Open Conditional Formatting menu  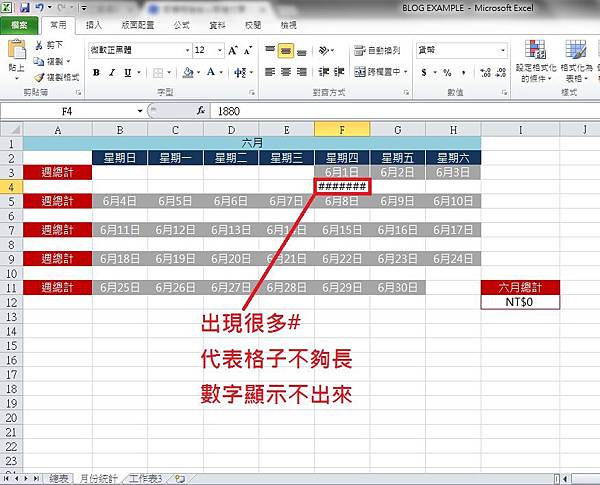[536, 61]
